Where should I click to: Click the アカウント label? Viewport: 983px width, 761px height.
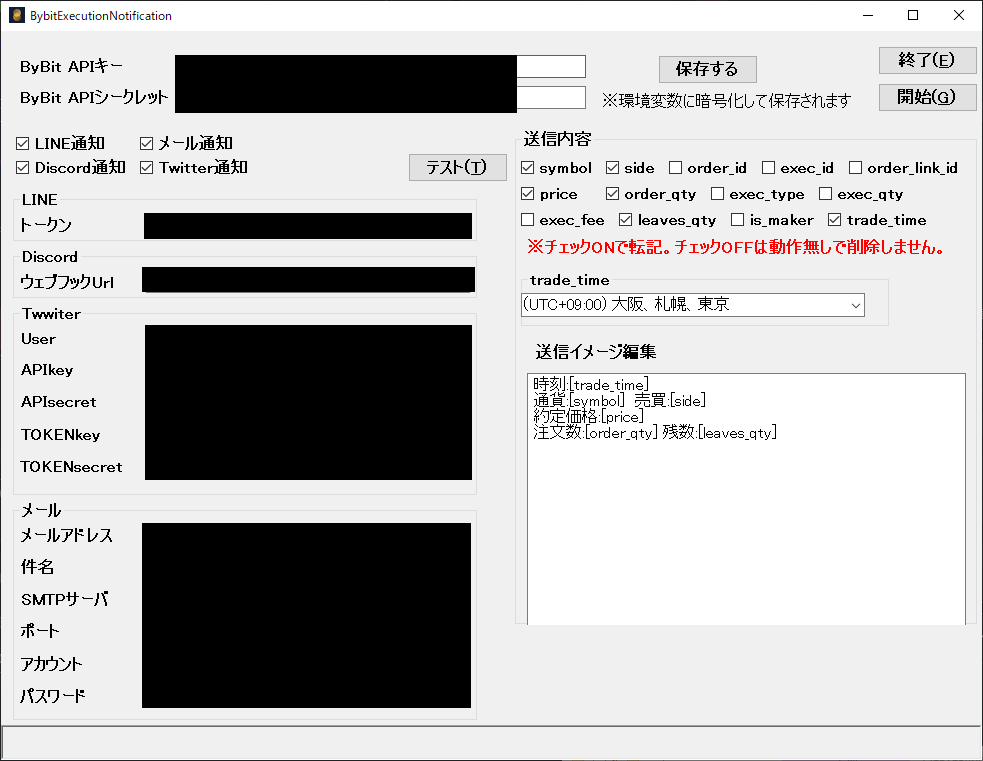point(51,664)
